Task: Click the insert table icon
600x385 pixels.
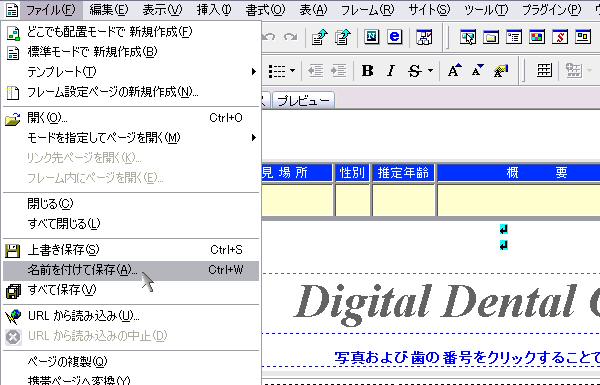Action: click(x=544, y=71)
